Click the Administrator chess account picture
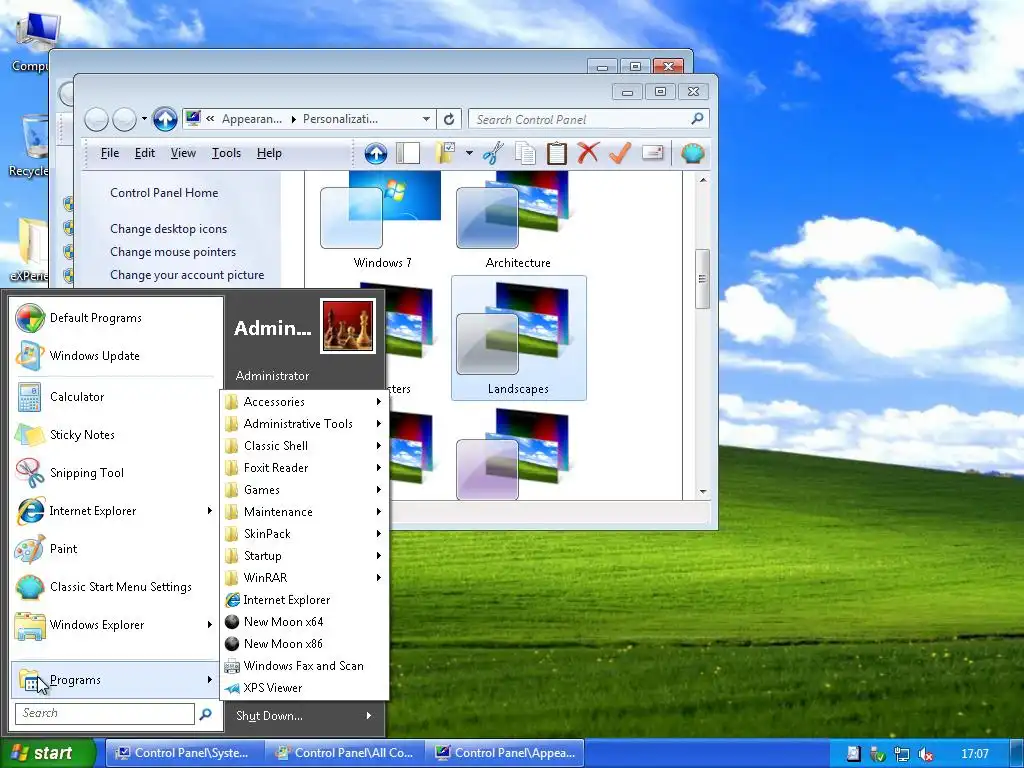Screen dimensions: 1024x768 348,326
